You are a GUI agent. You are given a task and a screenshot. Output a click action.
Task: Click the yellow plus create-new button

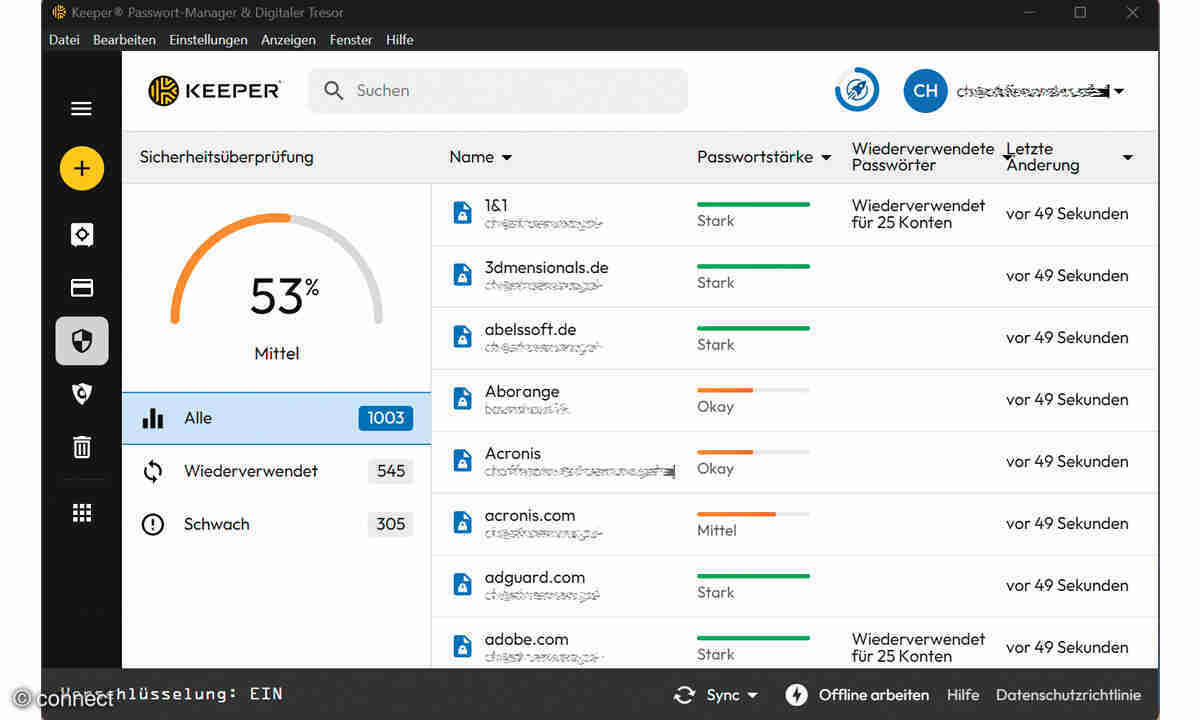82,169
